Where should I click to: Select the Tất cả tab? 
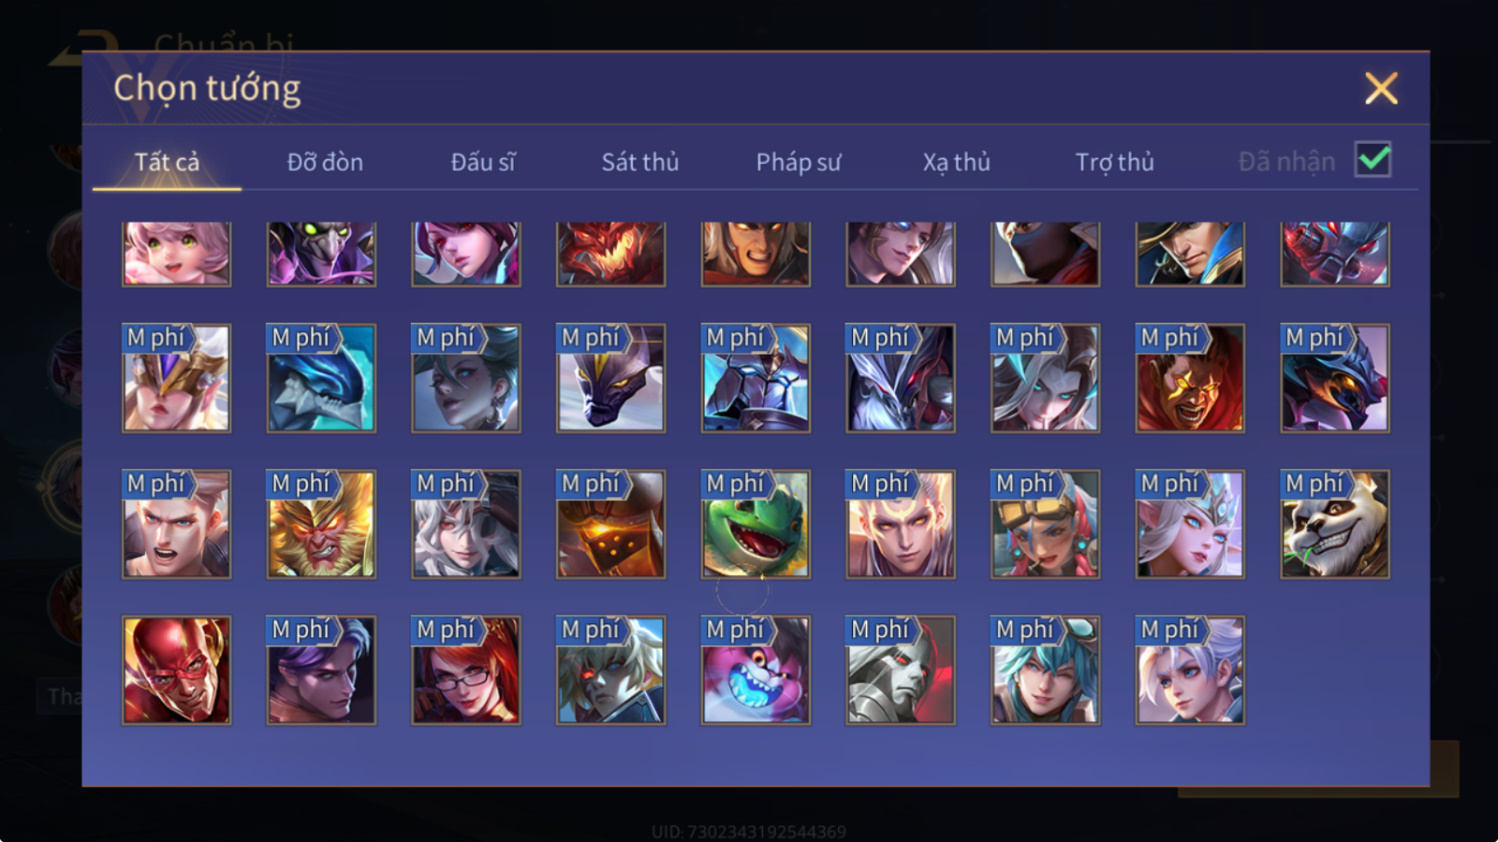pos(167,162)
